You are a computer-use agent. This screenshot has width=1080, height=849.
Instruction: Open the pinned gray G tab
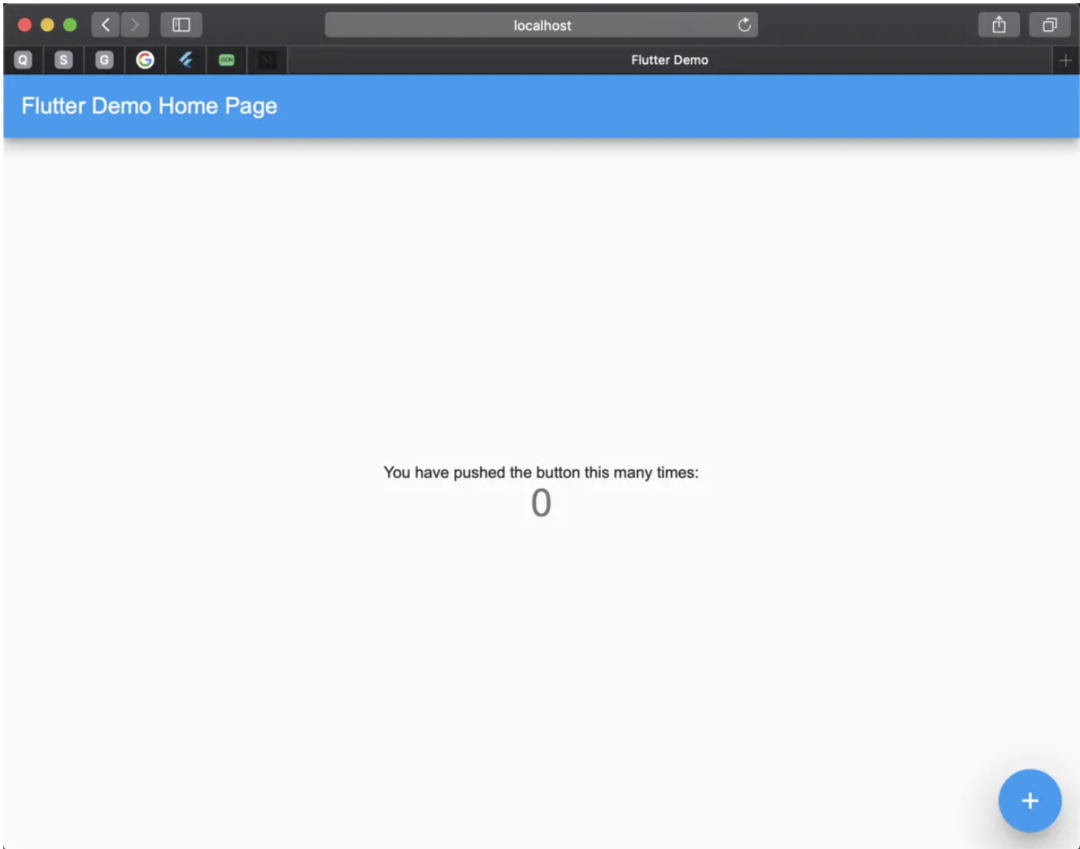(x=104, y=61)
